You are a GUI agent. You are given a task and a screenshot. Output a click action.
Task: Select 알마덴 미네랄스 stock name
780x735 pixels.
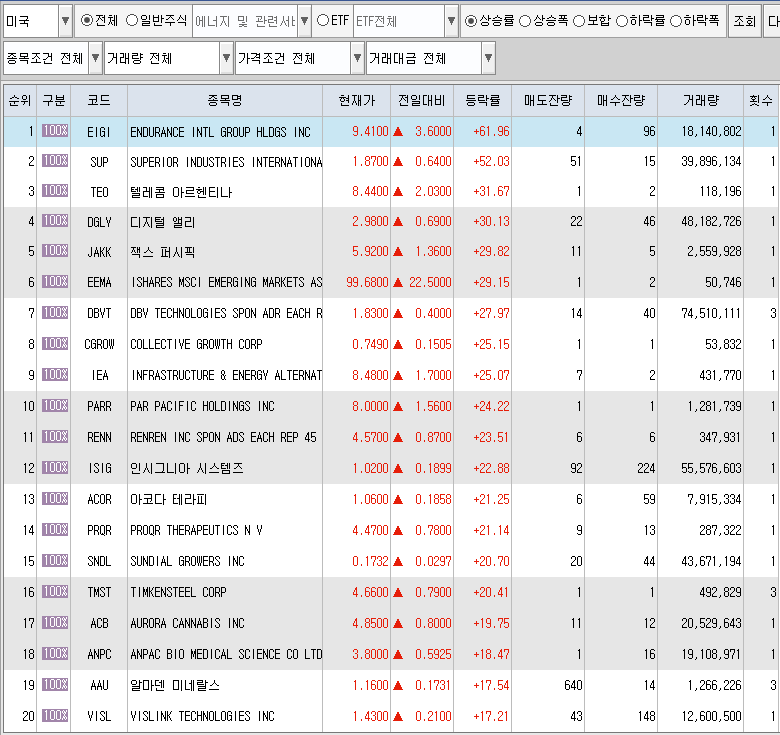pyautogui.click(x=175, y=685)
